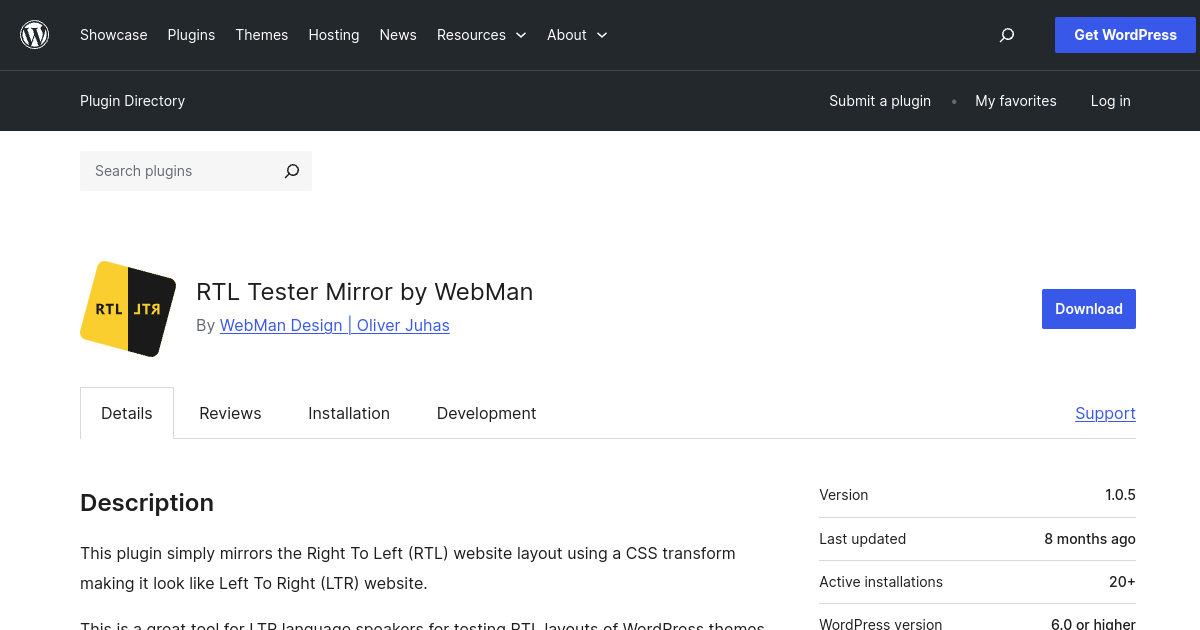
Task: Click the WordPress version value 6.0 or higher
Action: click(1093, 624)
